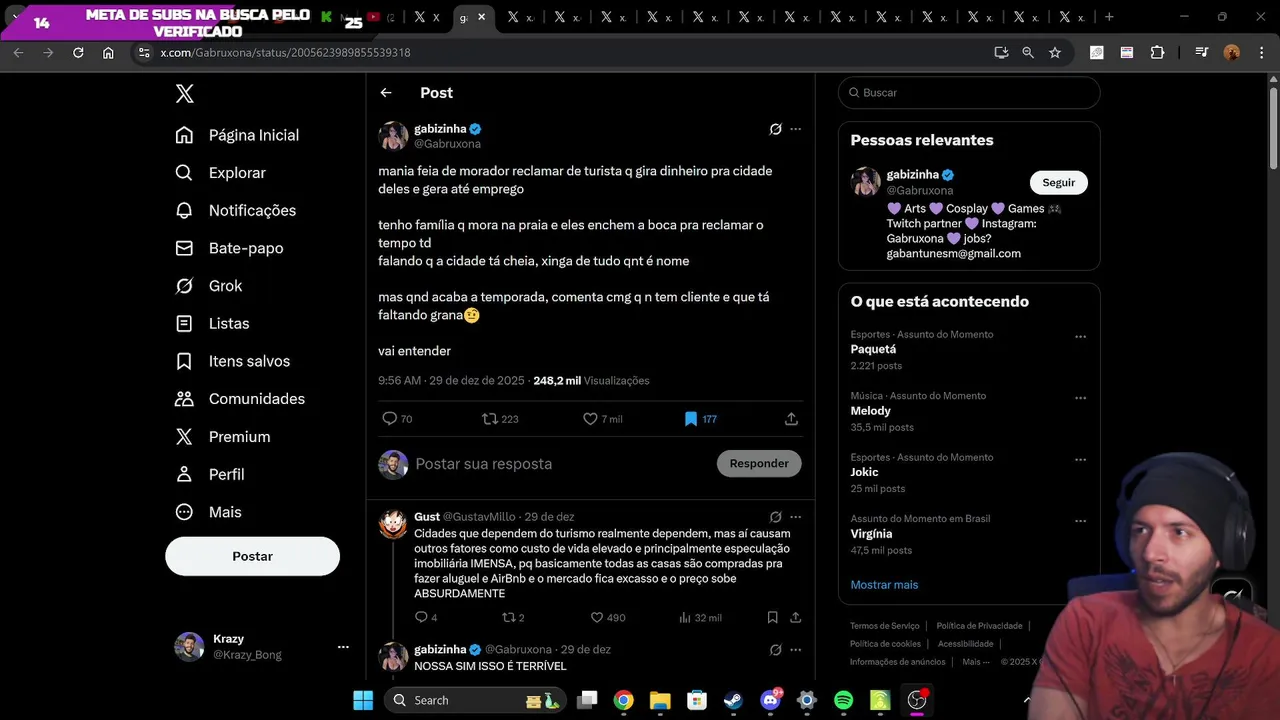Click Mostrar mais trends link

(x=884, y=585)
